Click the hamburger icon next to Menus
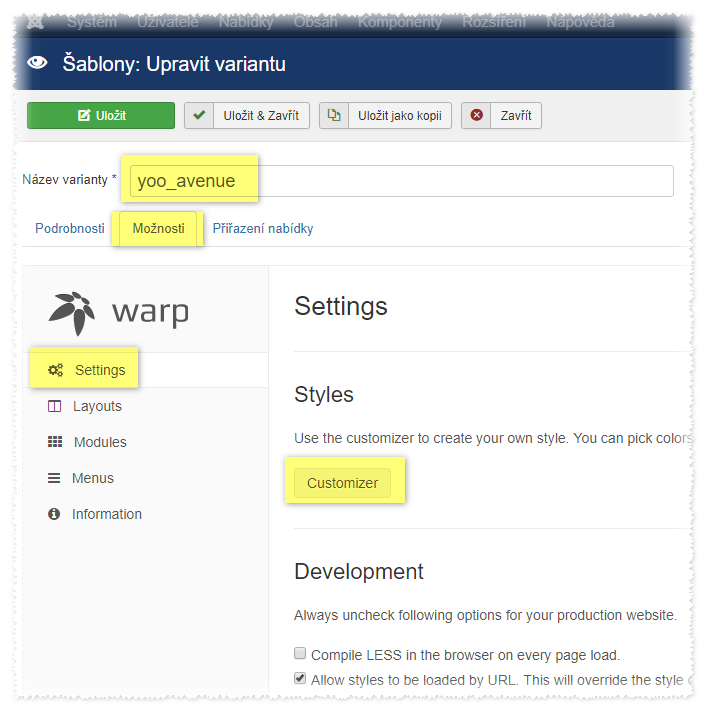This screenshot has height=711, width=706. click(x=54, y=478)
